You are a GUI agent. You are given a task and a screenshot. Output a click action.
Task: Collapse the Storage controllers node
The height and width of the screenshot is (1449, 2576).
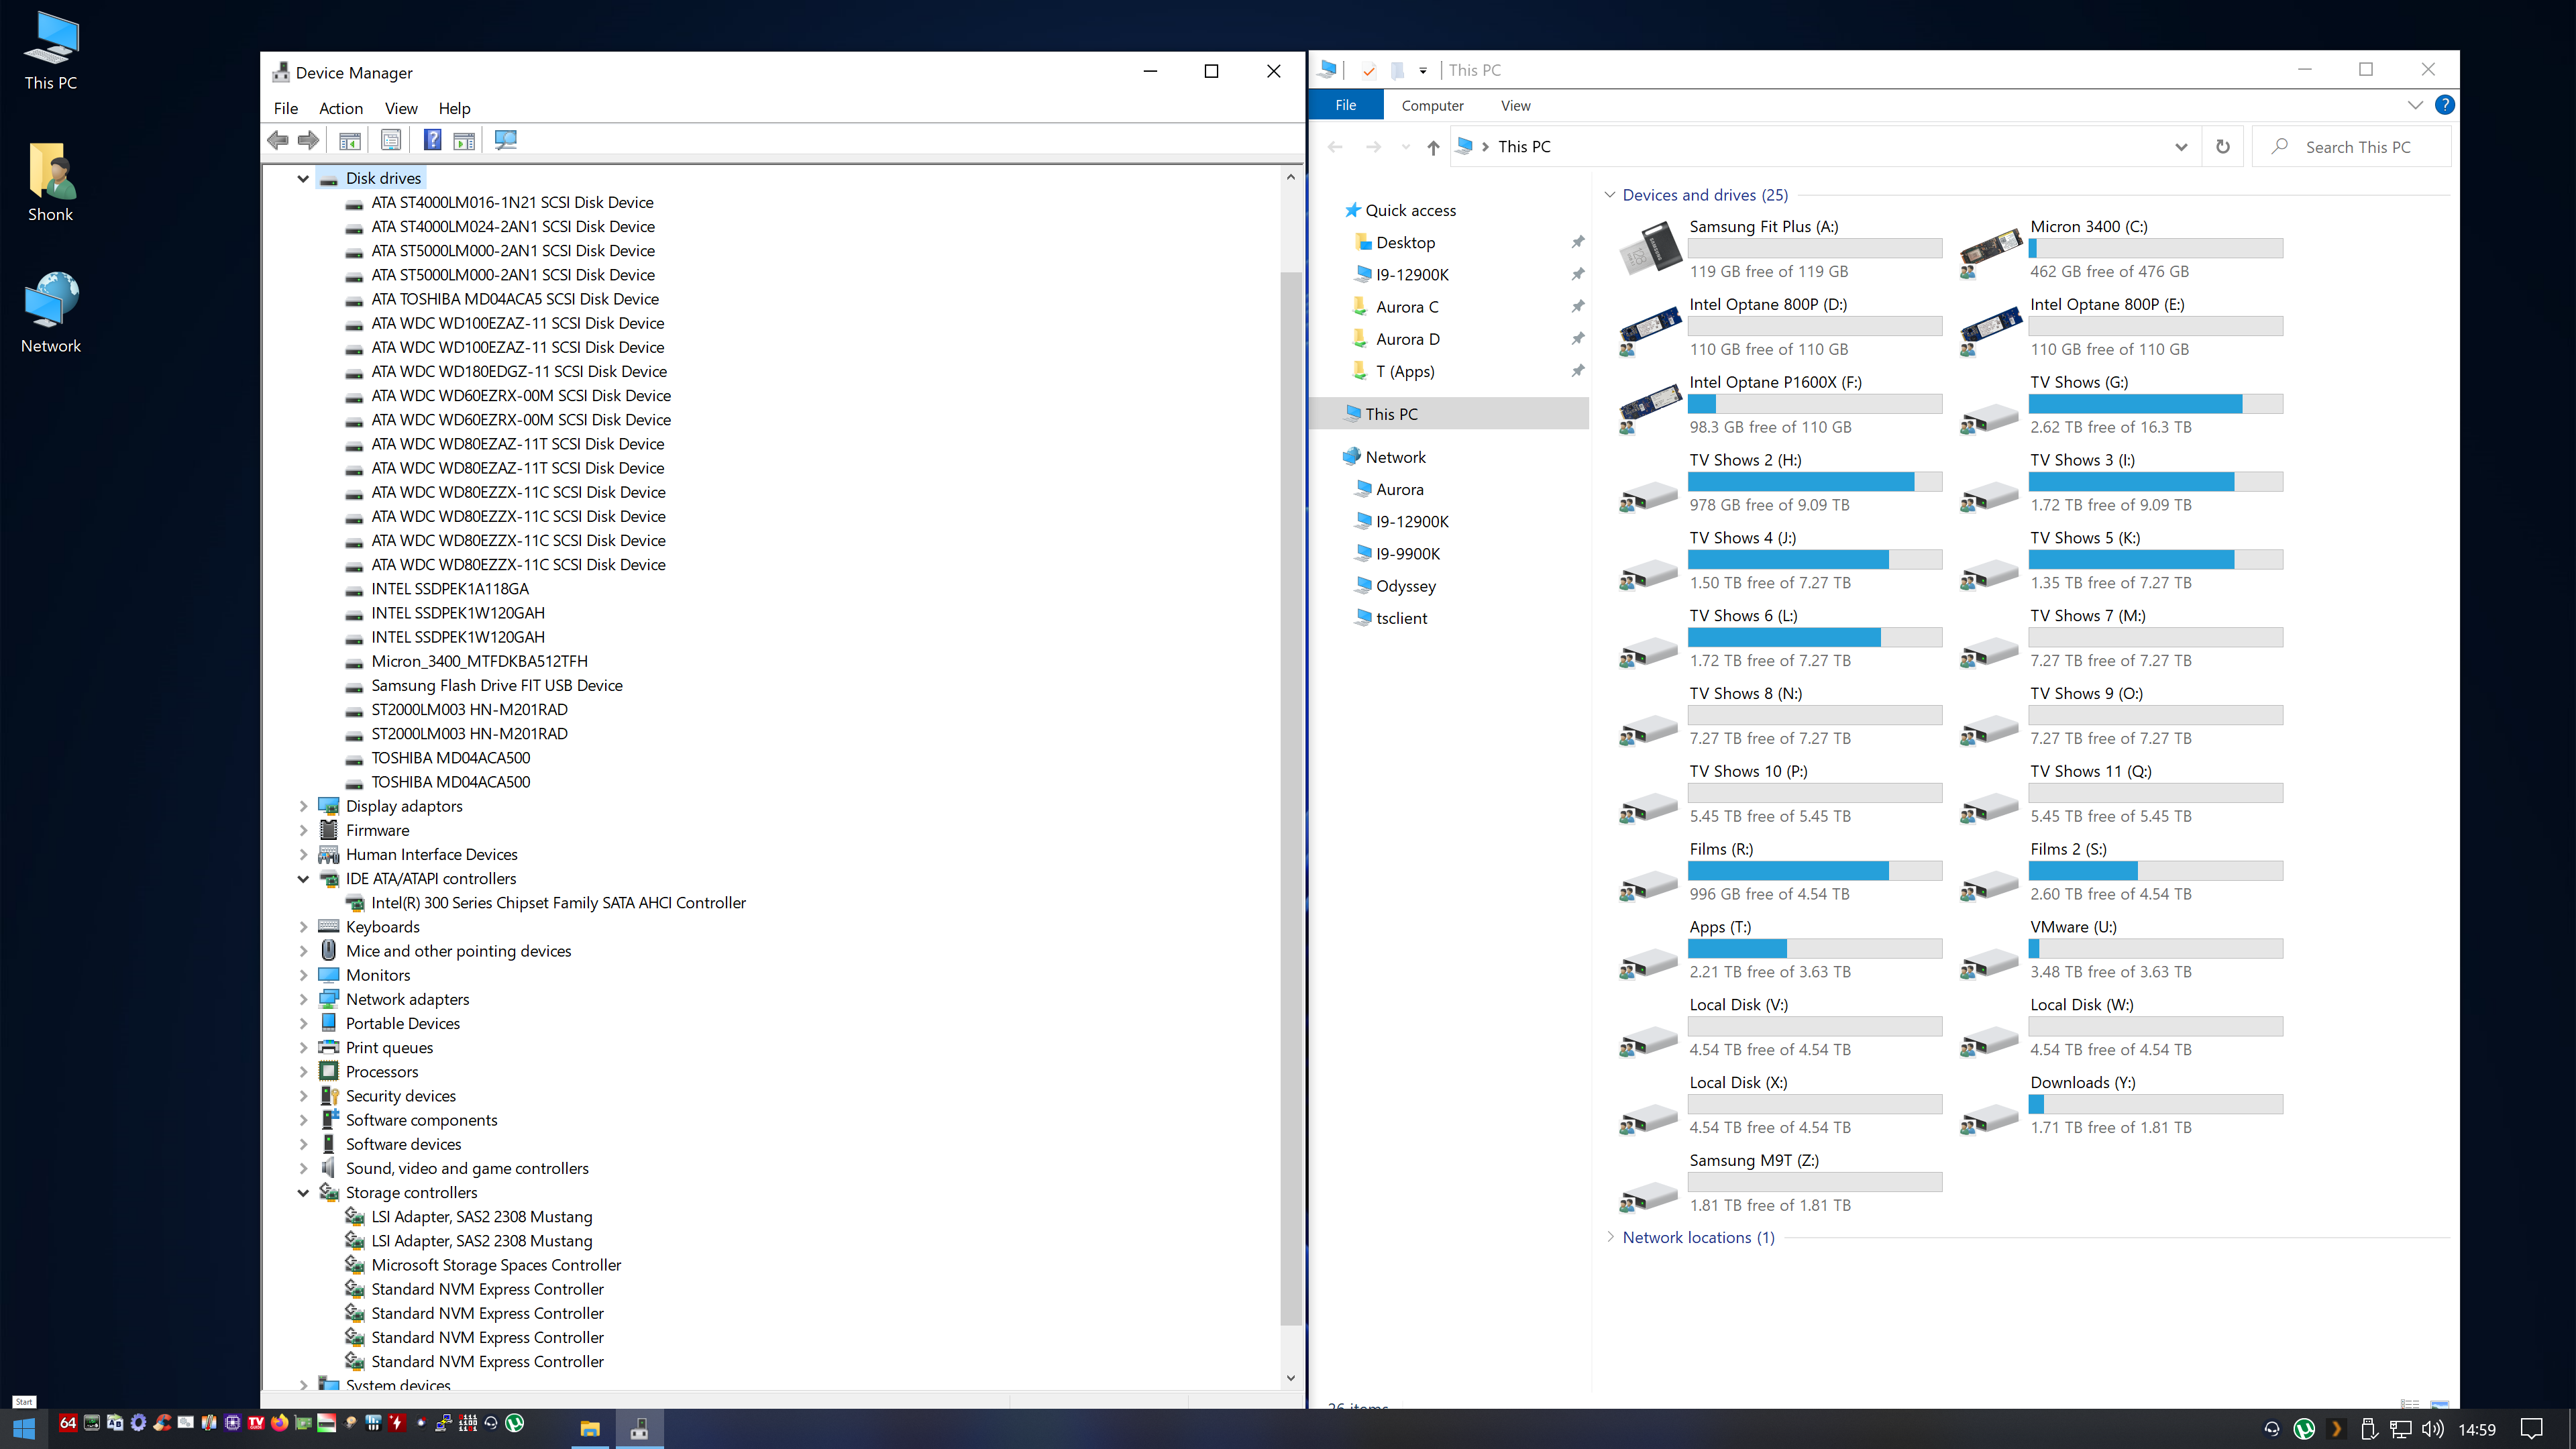[303, 1193]
